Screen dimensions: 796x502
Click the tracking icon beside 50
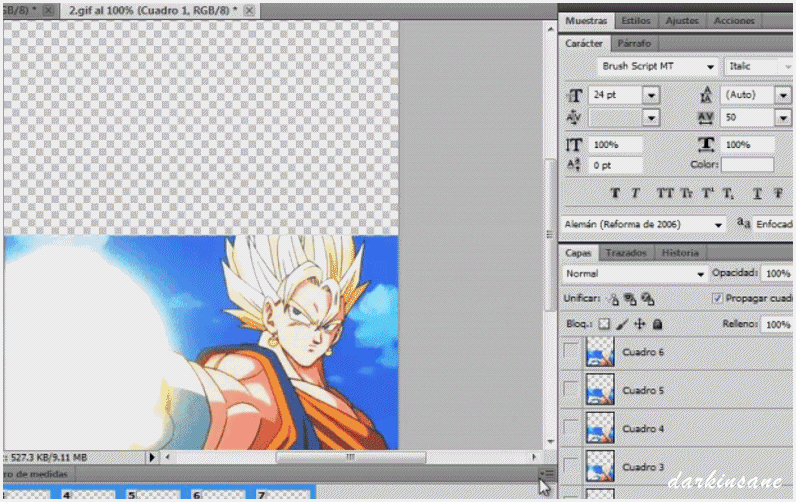706,118
